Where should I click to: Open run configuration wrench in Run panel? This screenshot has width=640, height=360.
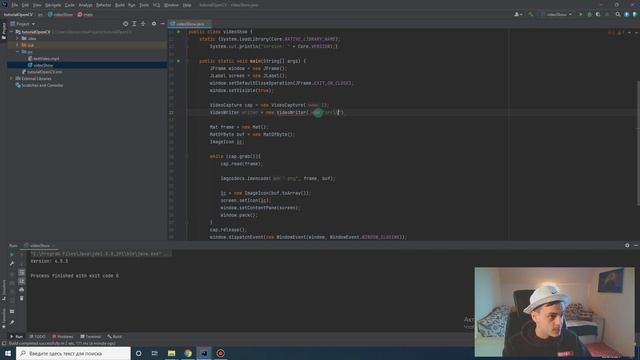tap(12, 263)
